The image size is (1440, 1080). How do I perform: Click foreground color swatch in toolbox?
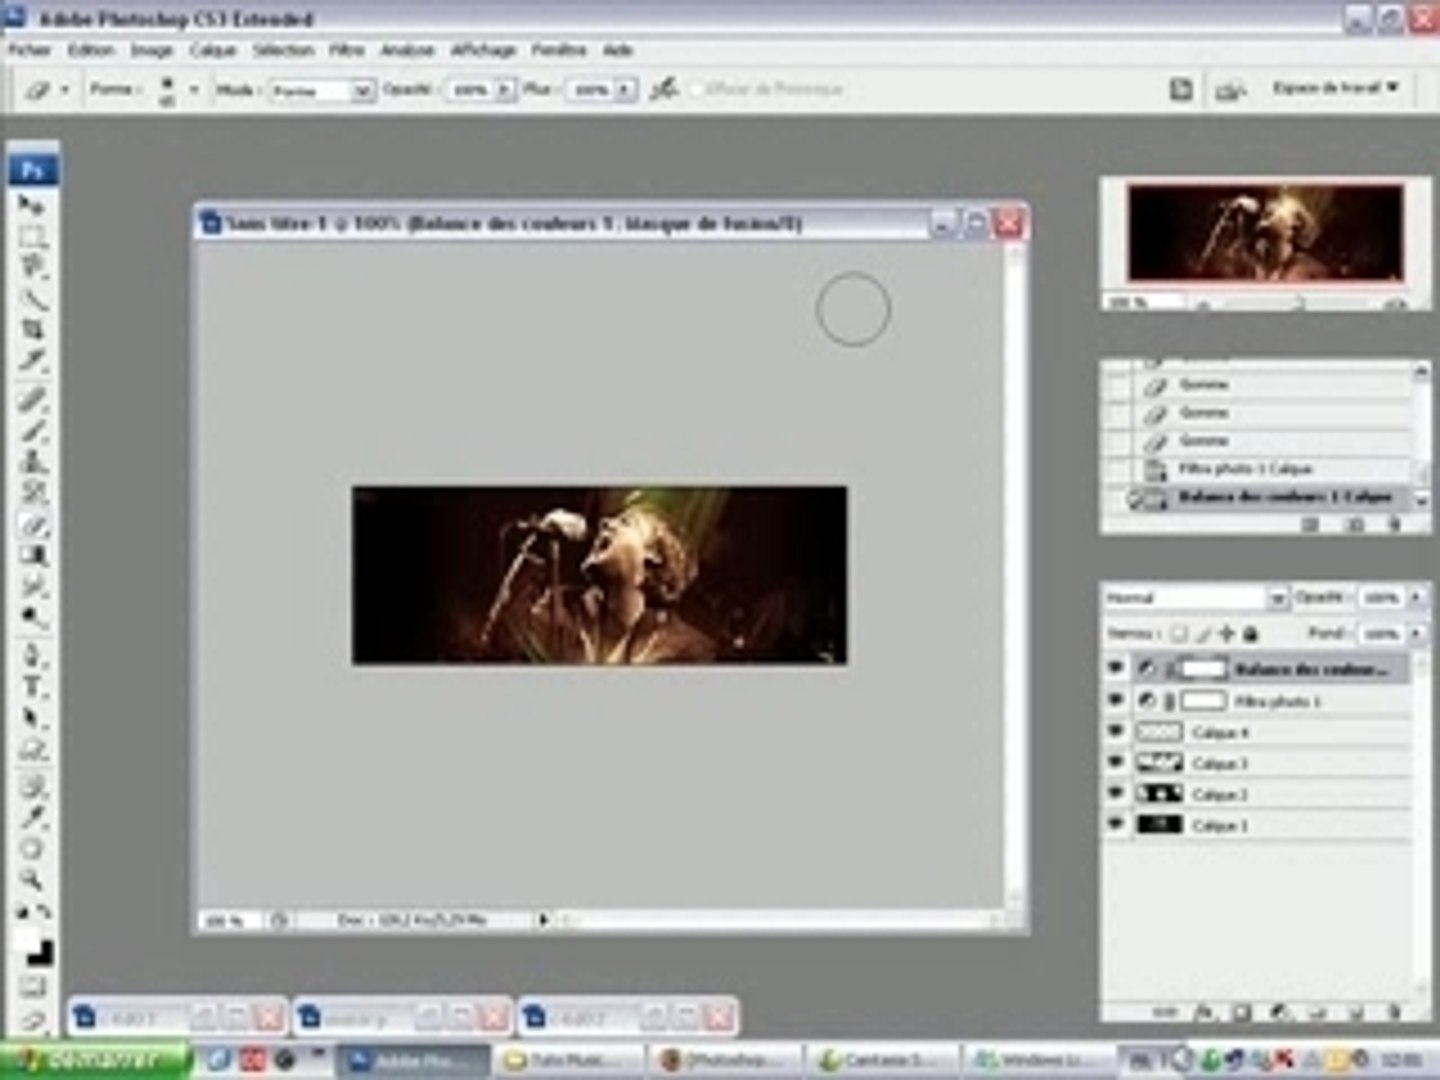pos(25,938)
